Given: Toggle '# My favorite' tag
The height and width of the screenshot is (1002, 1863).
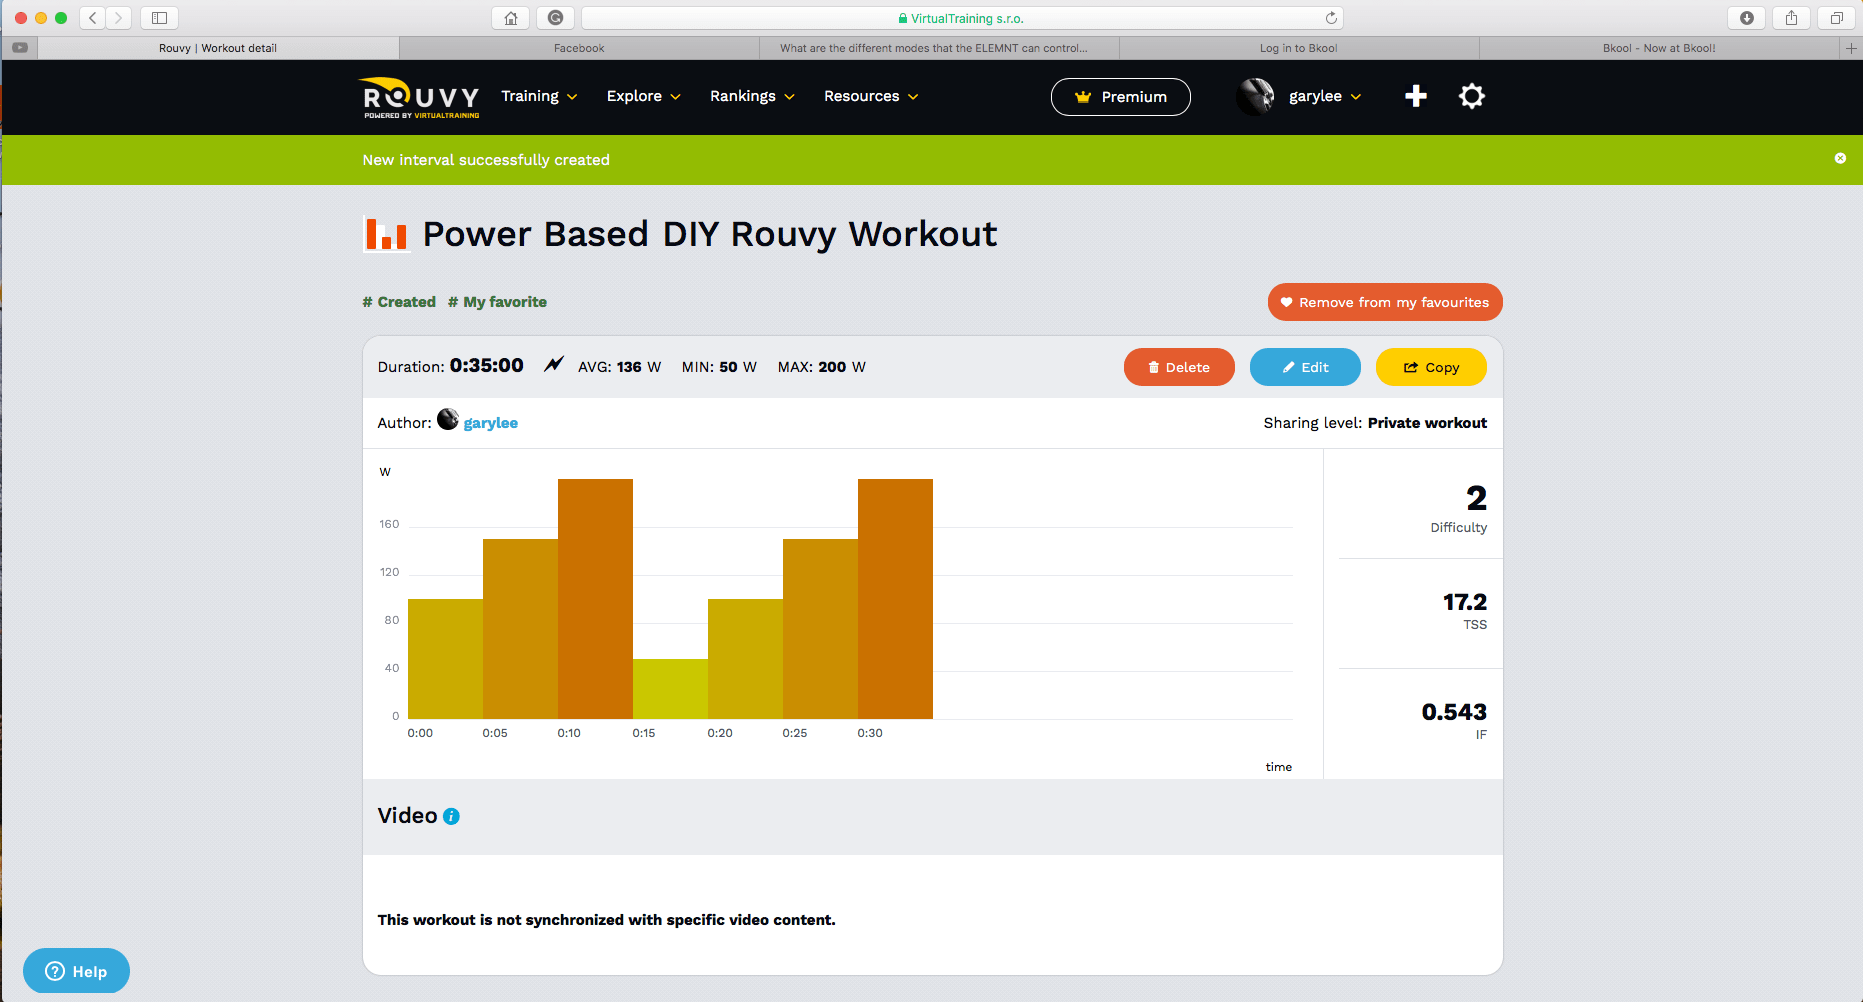Looking at the screenshot, I should click(x=497, y=301).
